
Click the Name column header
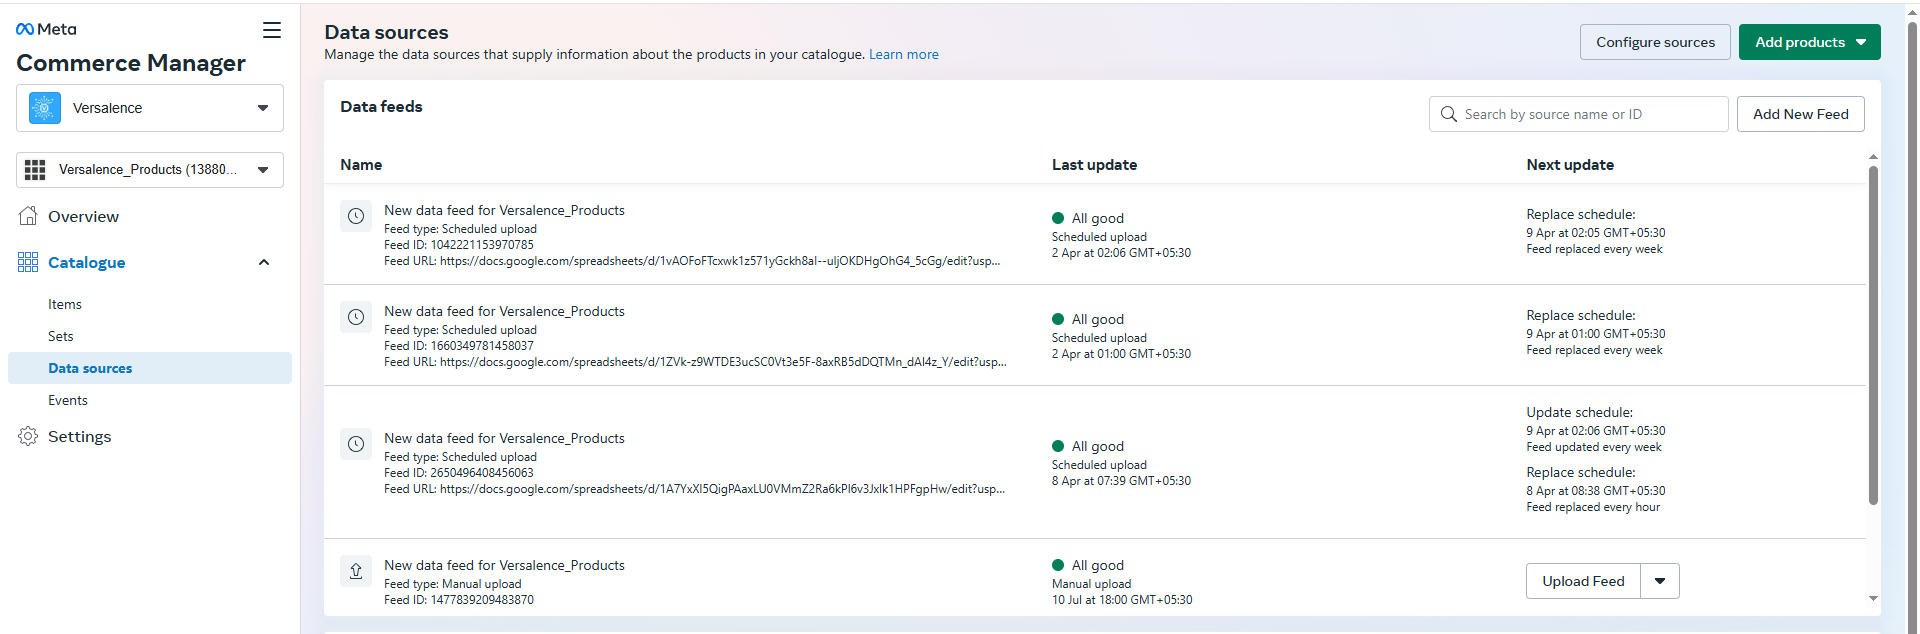pos(361,165)
